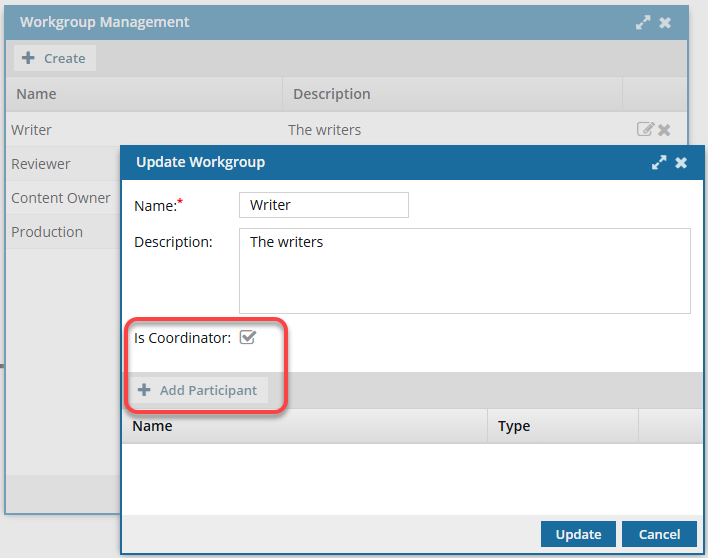Toggle the Is Coordinator checkbox
The width and height of the screenshot is (708, 558).
point(248,338)
